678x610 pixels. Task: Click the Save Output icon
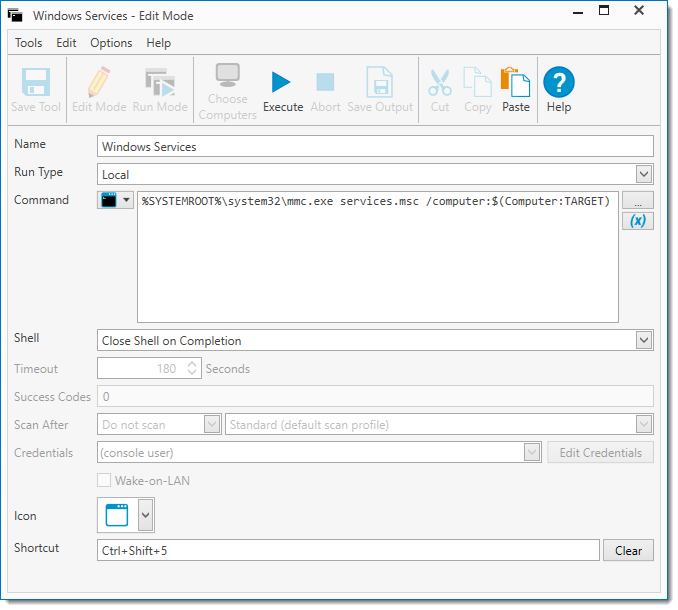pyautogui.click(x=380, y=82)
